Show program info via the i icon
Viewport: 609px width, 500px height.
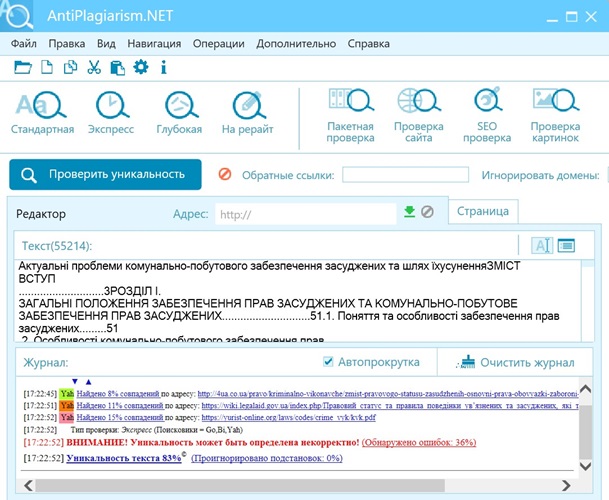click(164, 67)
